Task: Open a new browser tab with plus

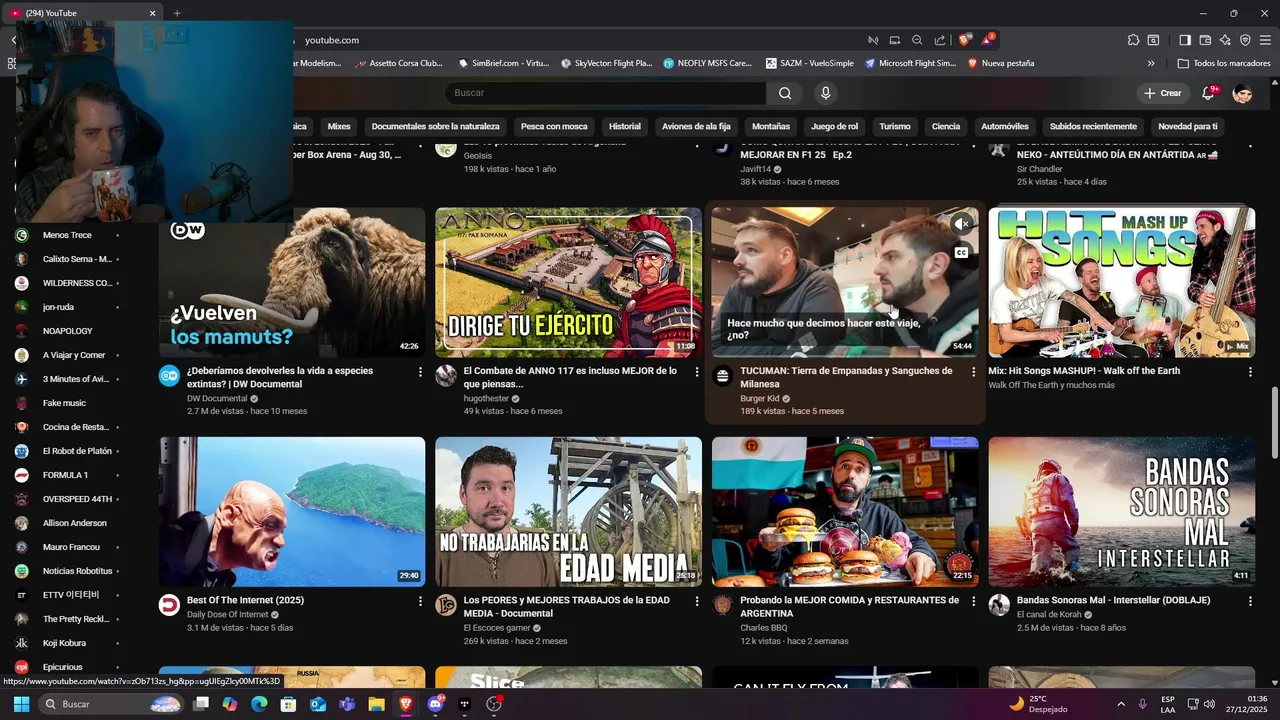Action: 177,13
